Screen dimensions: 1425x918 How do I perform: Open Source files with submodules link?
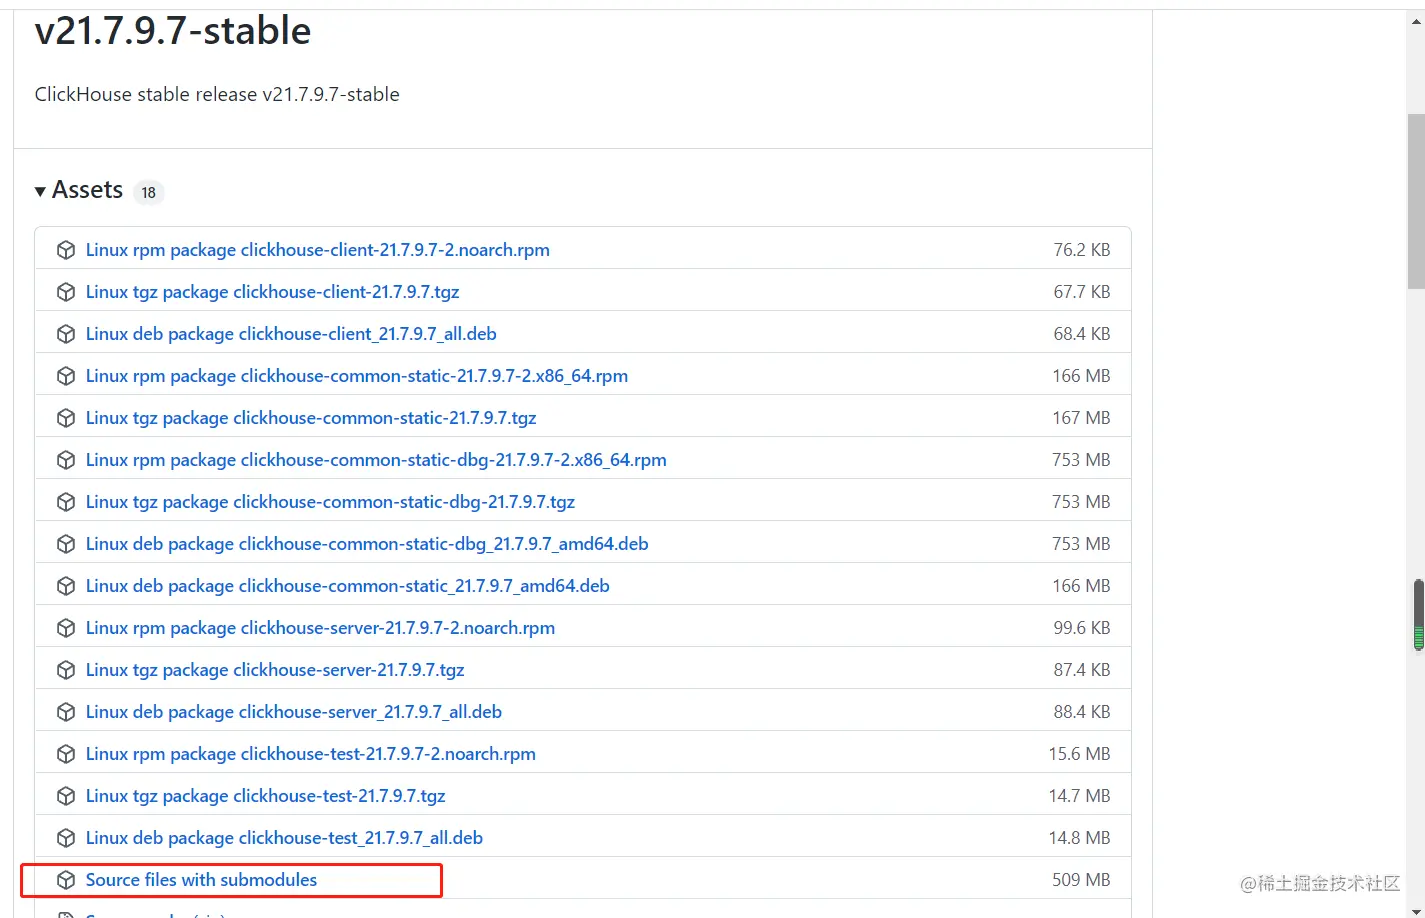201,880
